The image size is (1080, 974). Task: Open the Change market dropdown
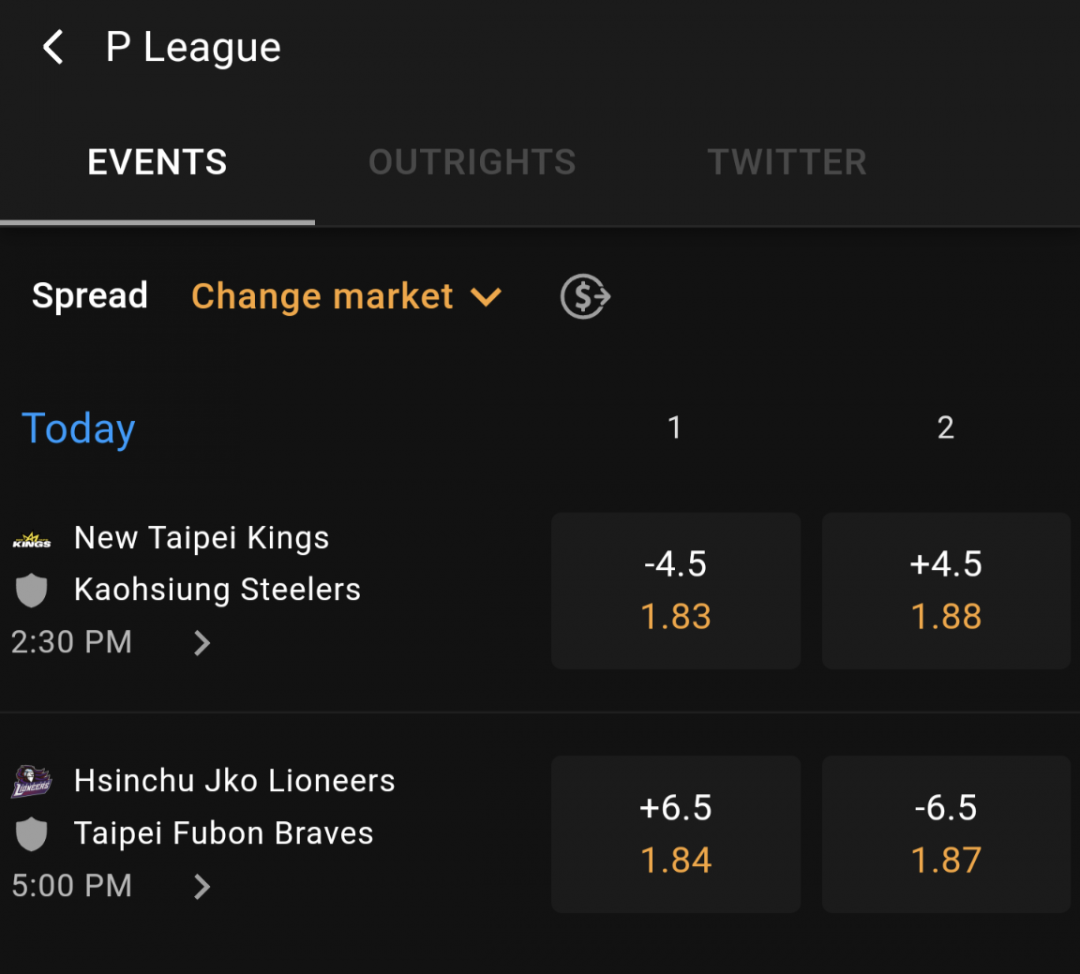coord(346,297)
